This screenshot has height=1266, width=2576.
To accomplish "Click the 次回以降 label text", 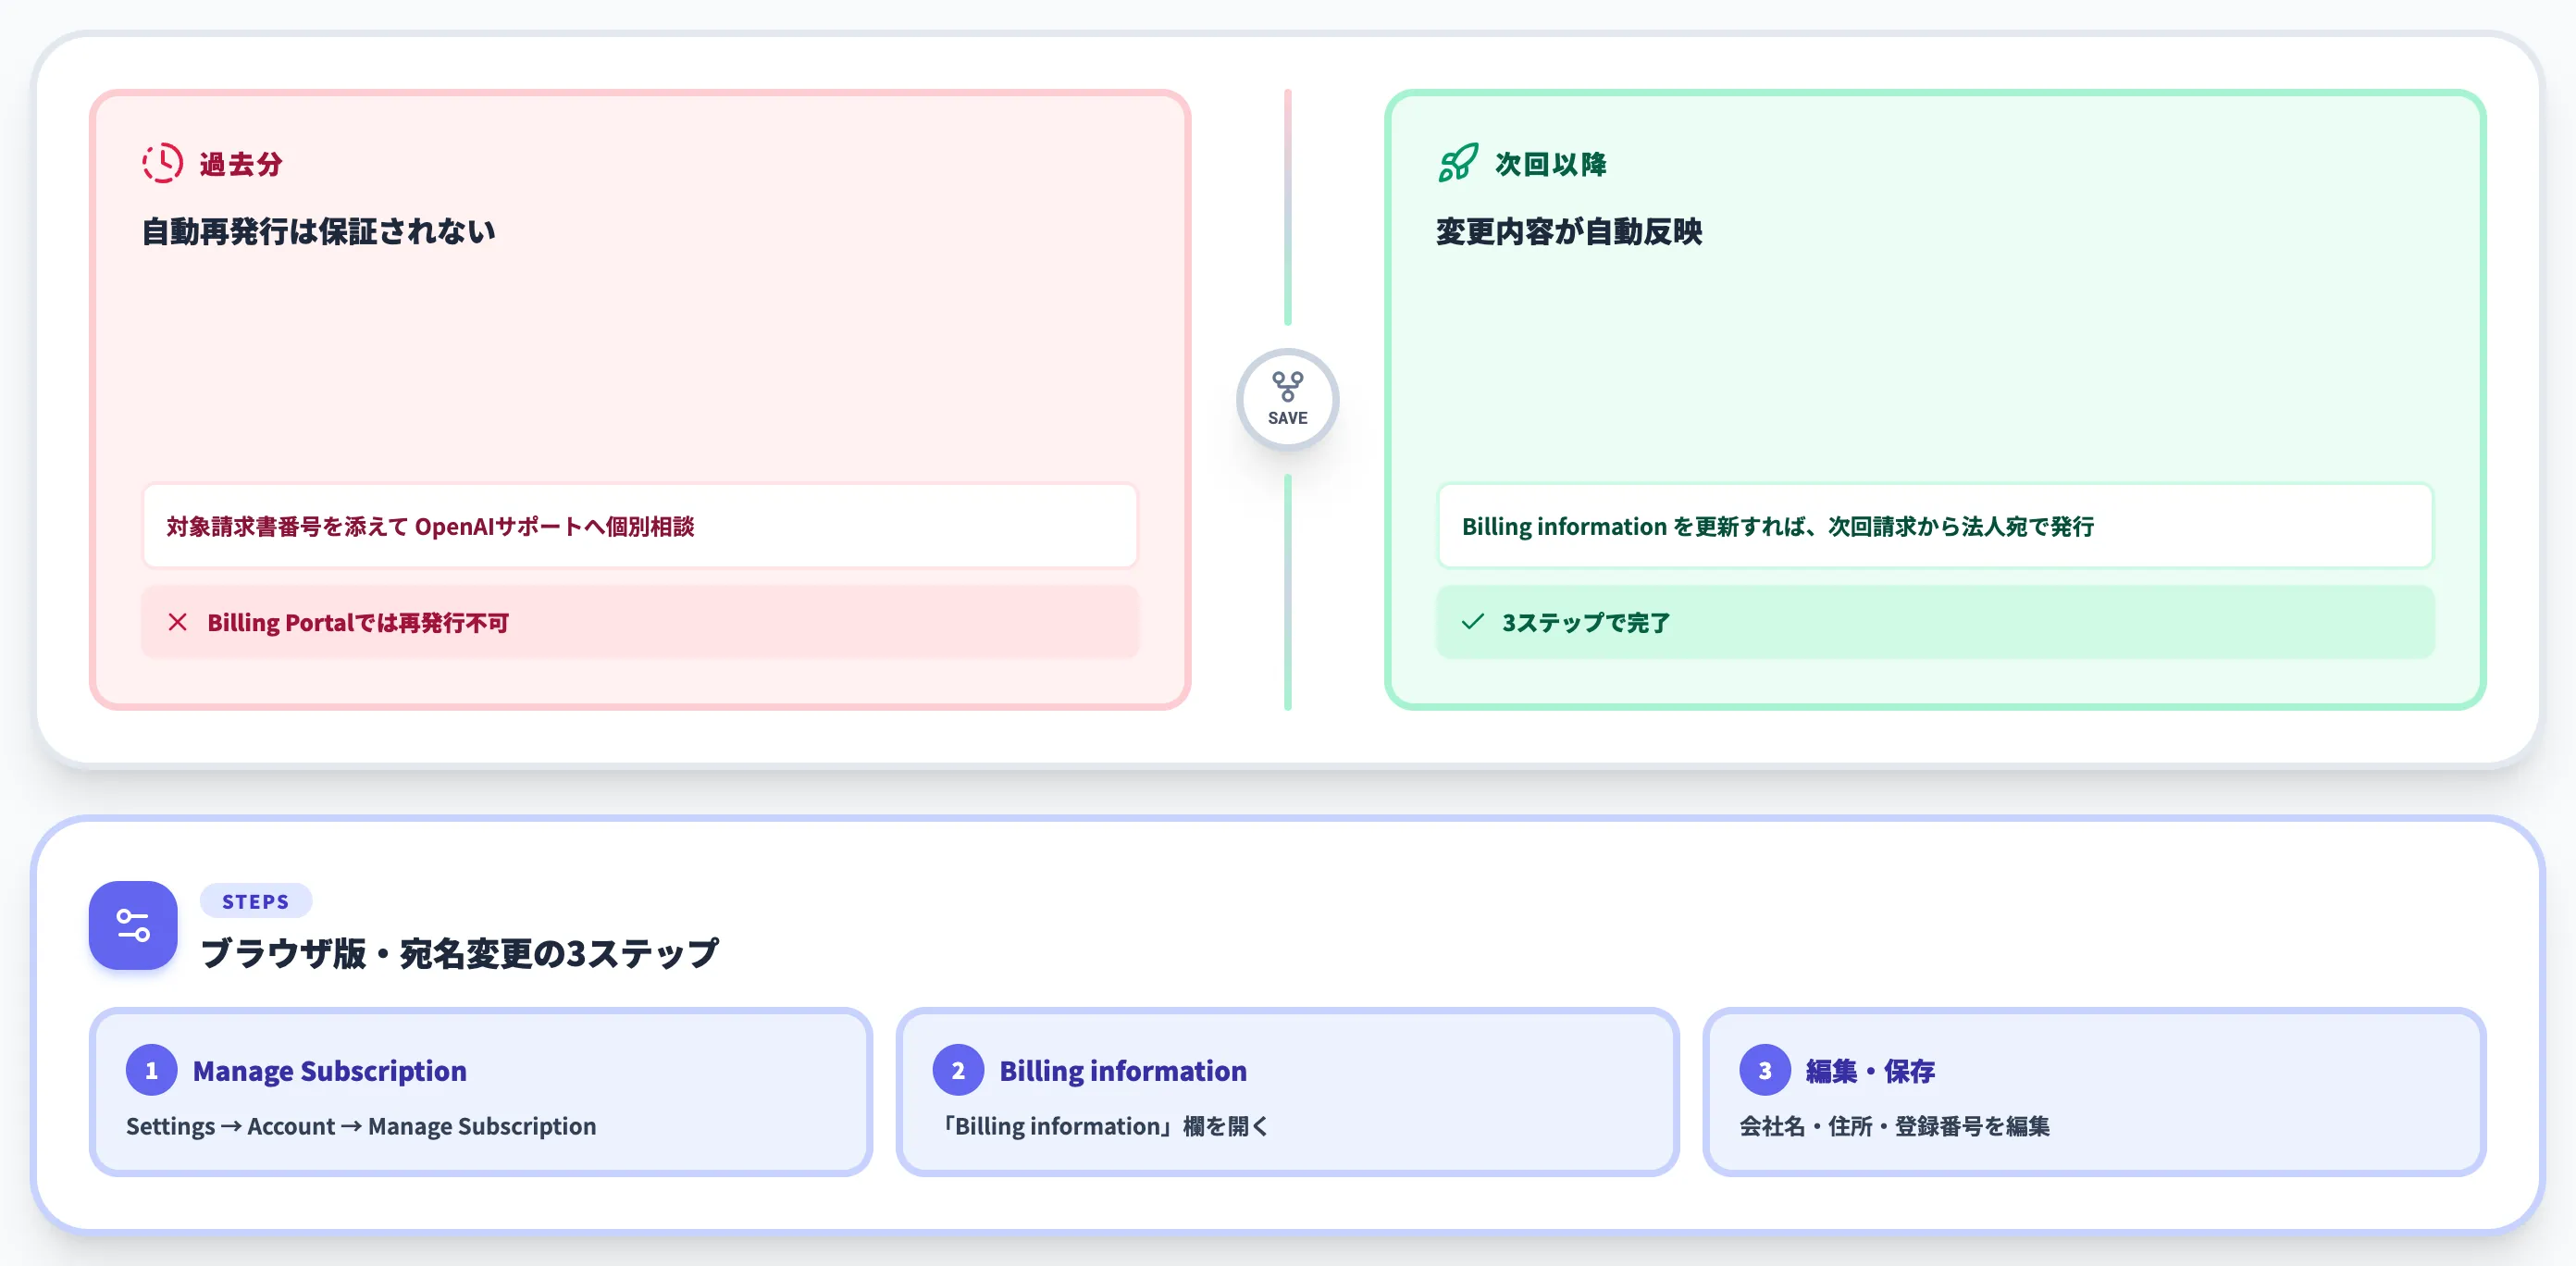I will pyautogui.click(x=1551, y=164).
